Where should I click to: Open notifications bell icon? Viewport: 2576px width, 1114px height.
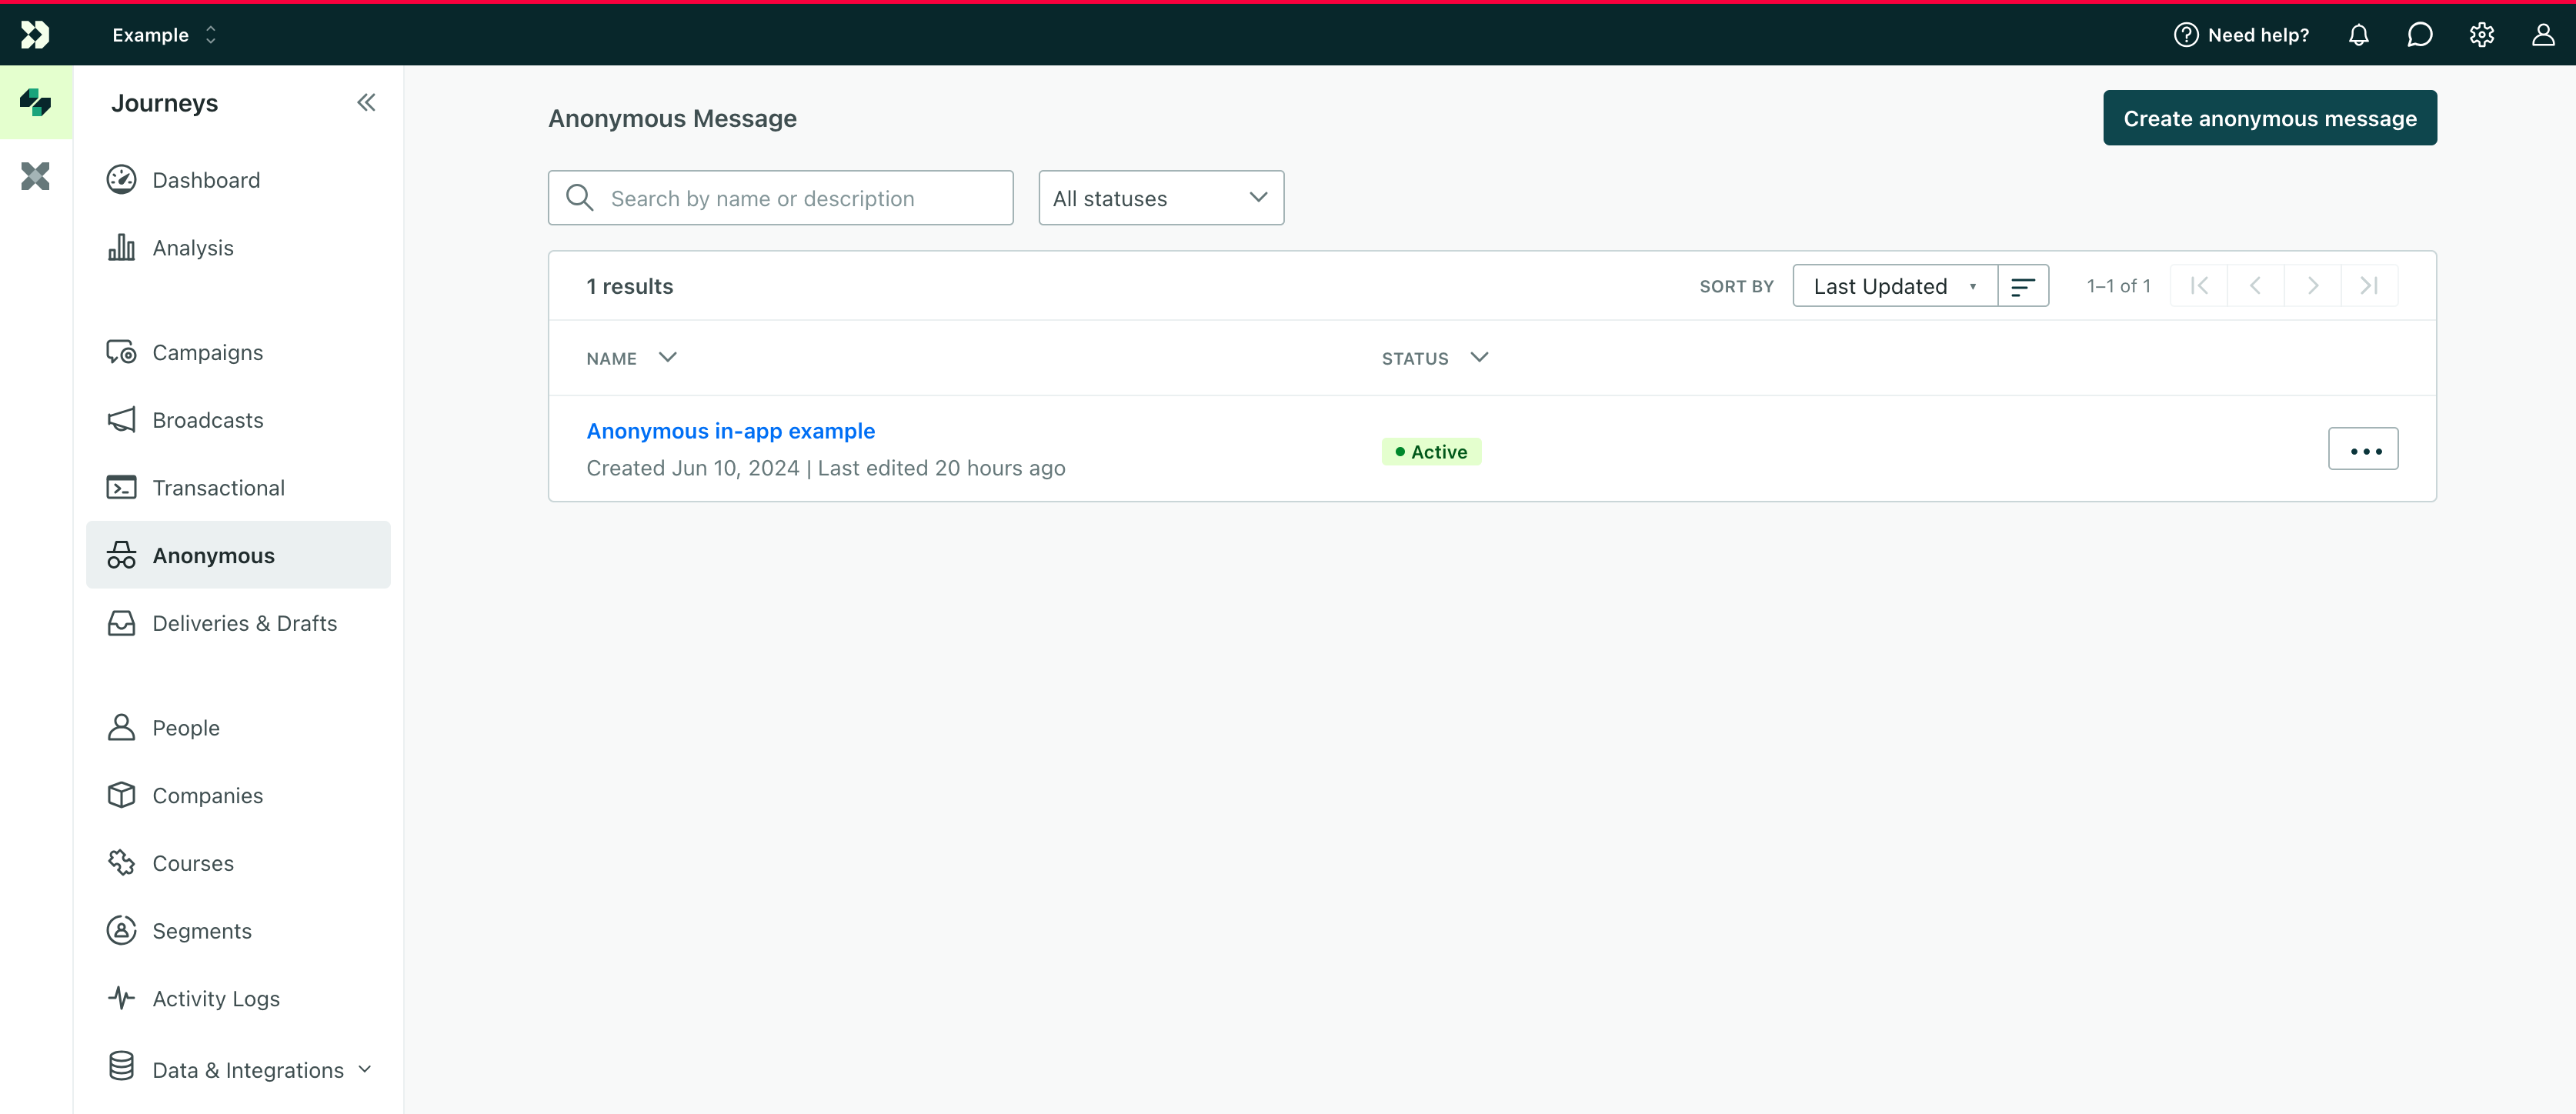[x=2359, y=35]
